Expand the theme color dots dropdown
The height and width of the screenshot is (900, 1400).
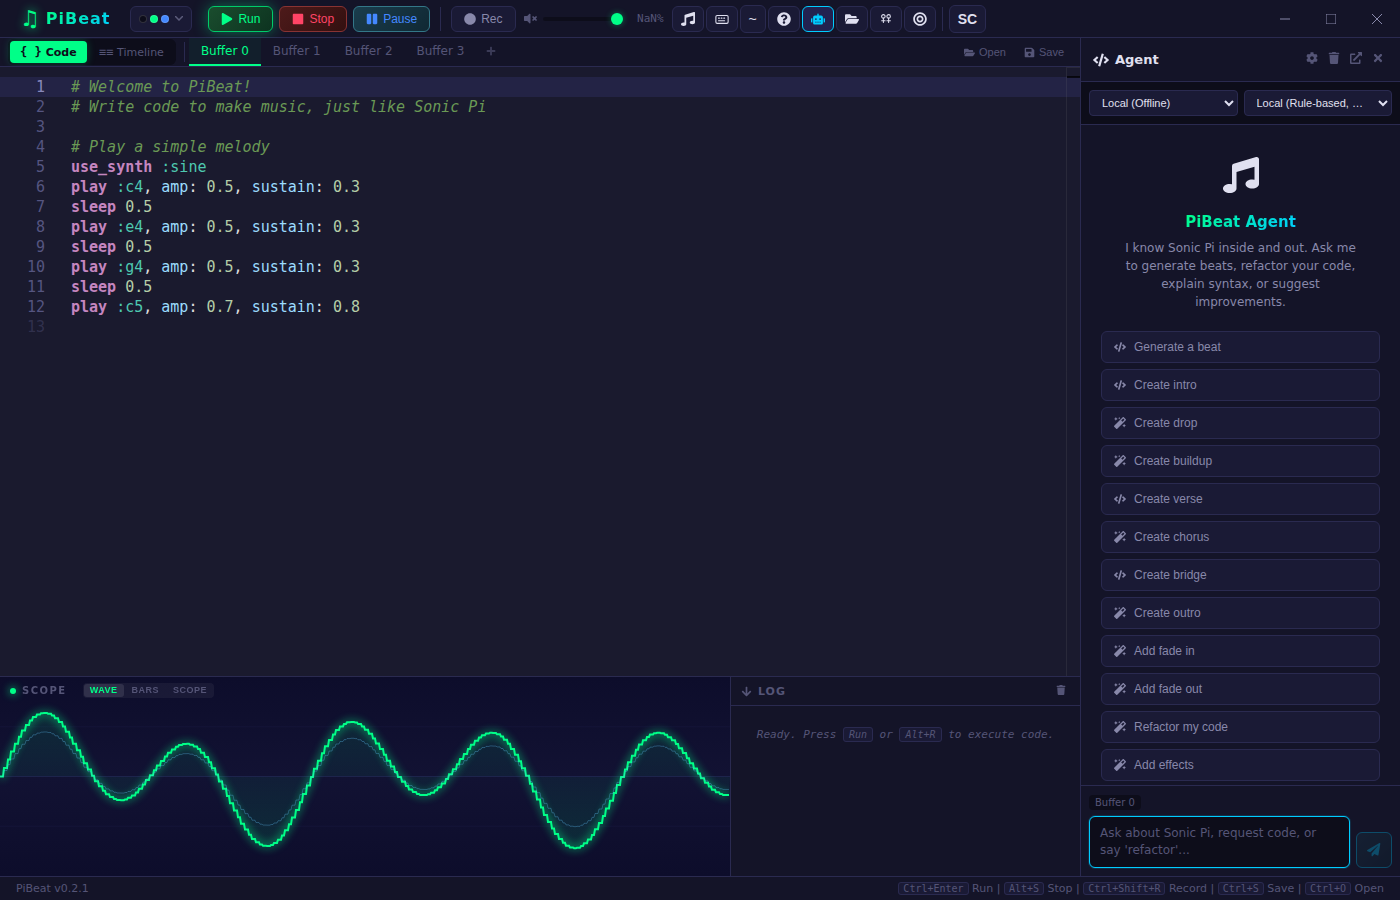(161, 19)
